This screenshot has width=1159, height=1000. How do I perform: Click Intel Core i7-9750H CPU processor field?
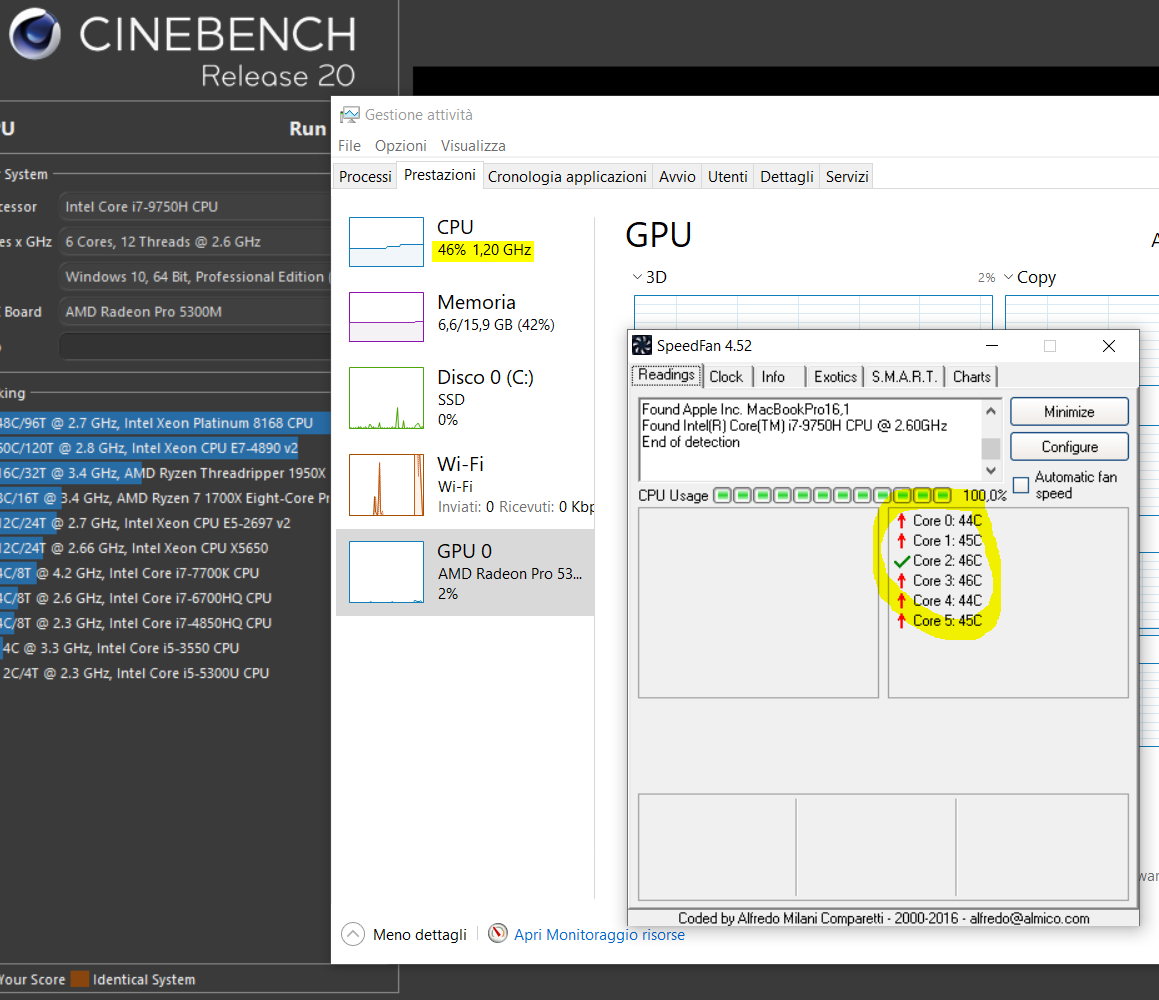click(194, 207)
